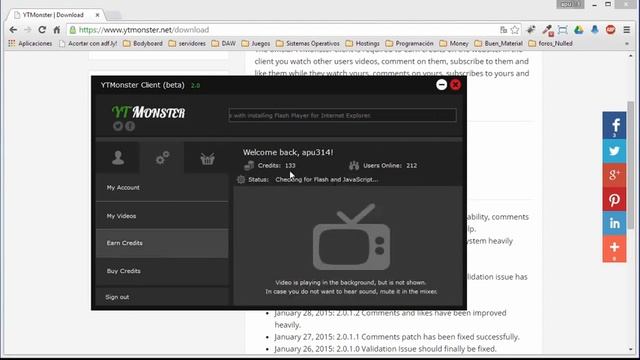
Task: Open the Programación bookmarks folder
Action: 409,43
